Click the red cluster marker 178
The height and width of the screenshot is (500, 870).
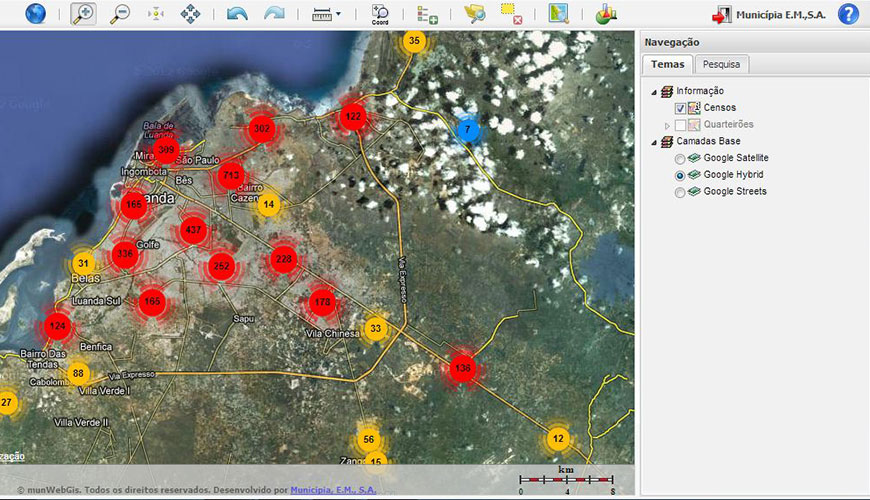(322, 302)
